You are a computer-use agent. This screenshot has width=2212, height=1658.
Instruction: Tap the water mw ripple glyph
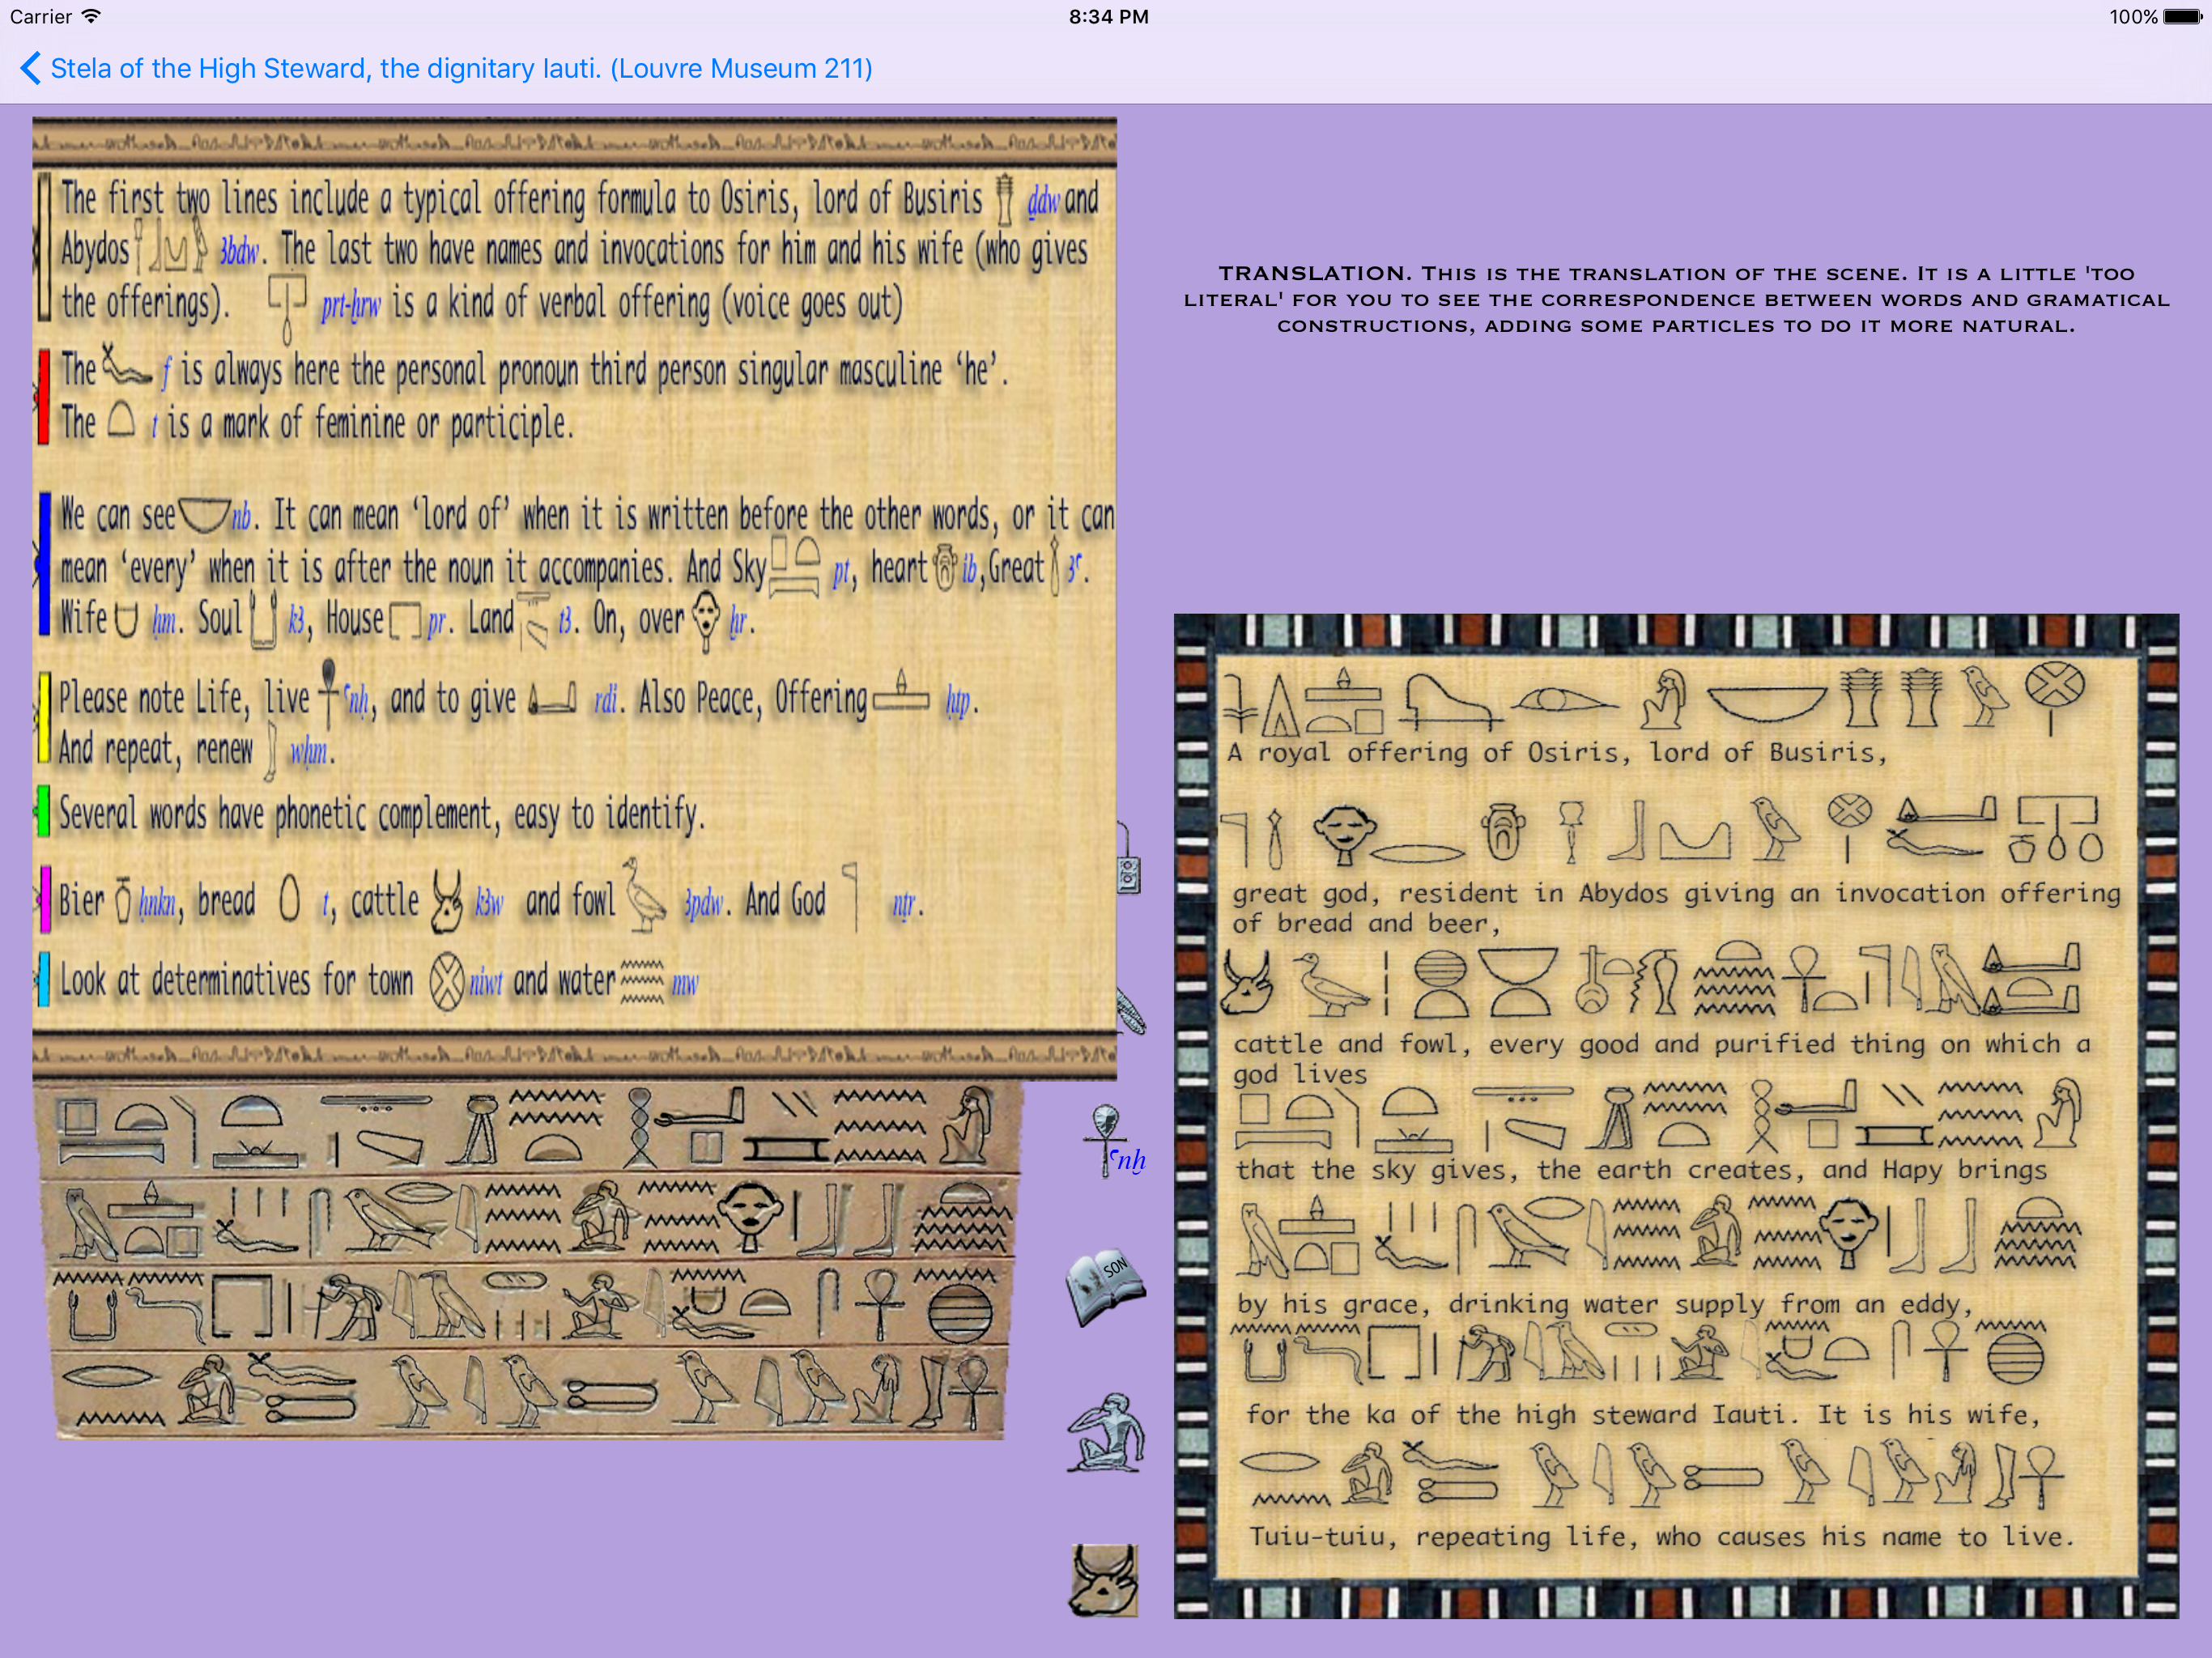point(642,981)
